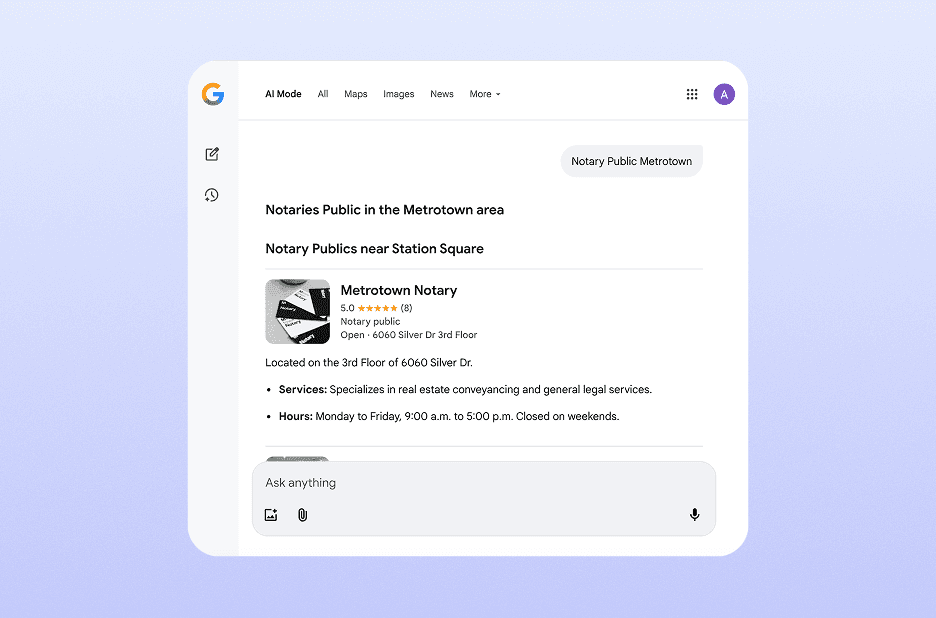
Task: Open the Maps tab
Action: click(356, 94)
